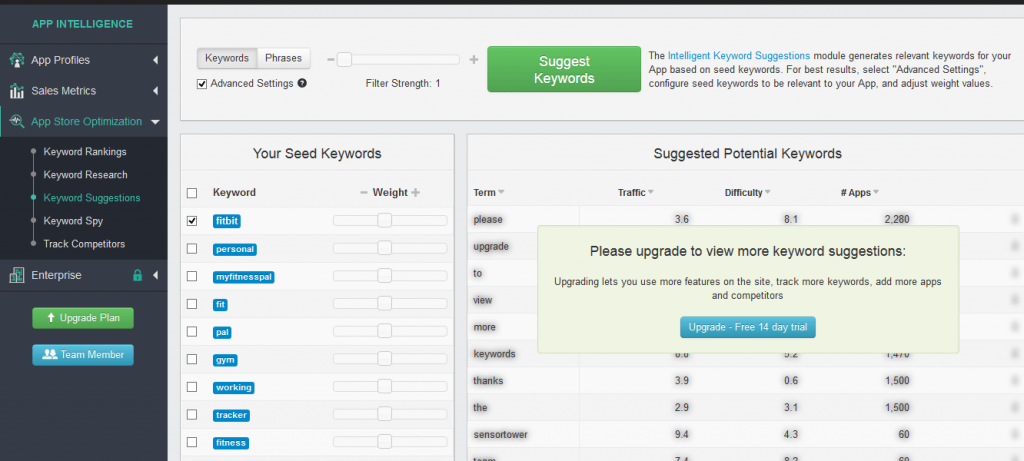
Task: Click the Sales Metrics chart icon
Action: point(17,91)
